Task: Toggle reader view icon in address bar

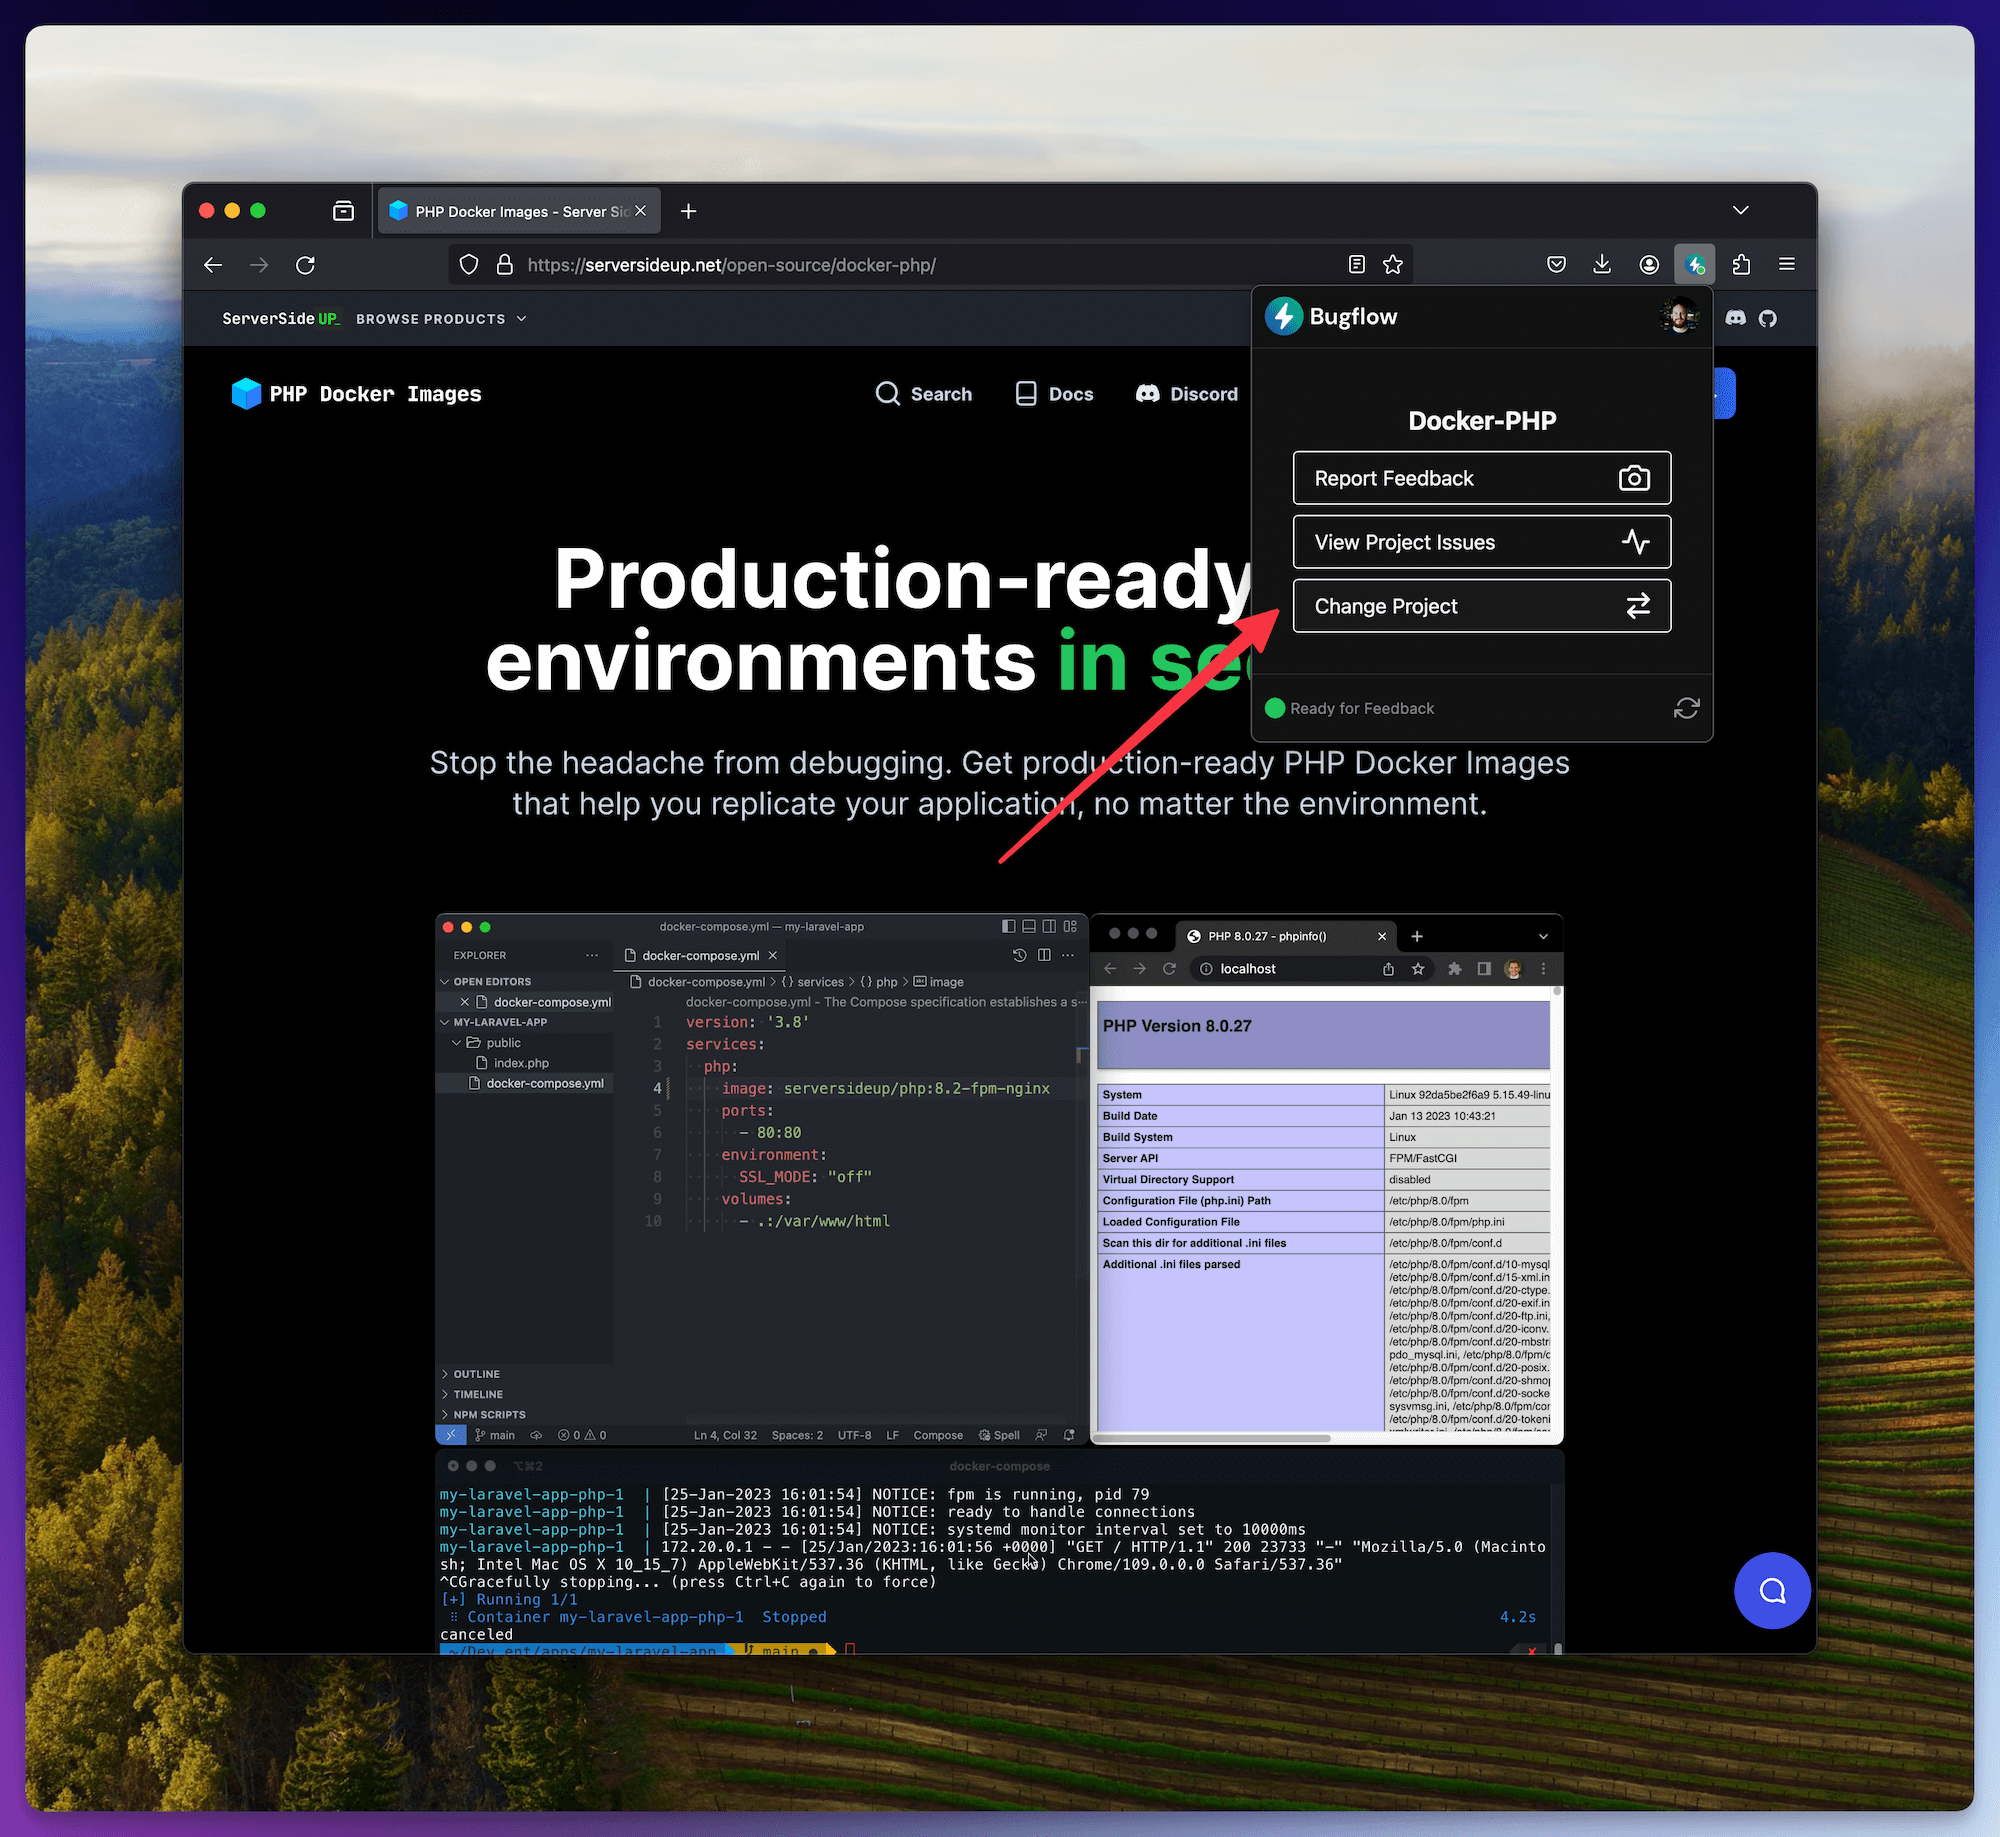Action: coord(1356,265)
